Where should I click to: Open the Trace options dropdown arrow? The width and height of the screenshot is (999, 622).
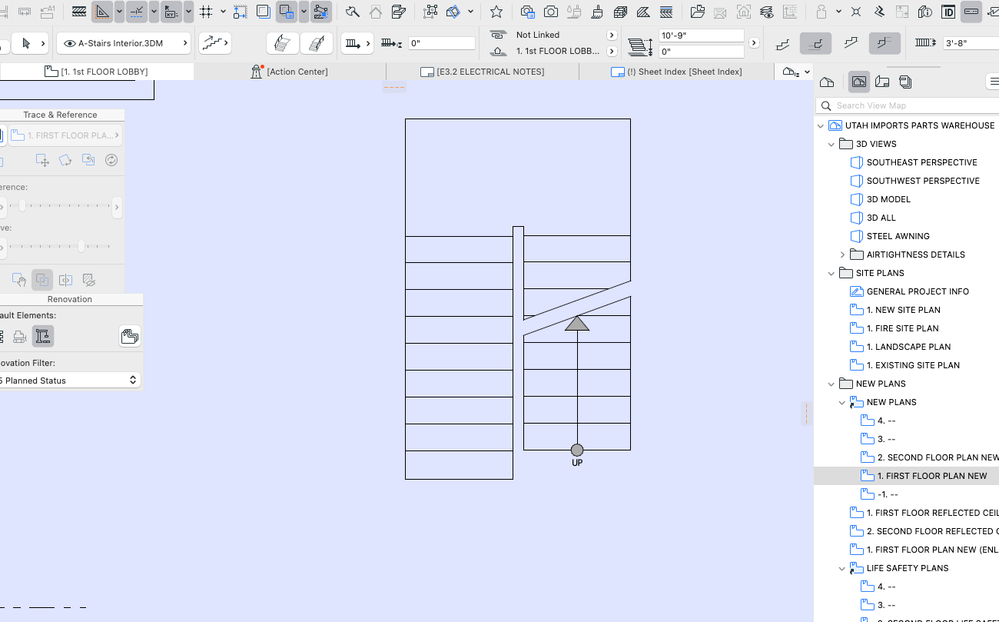click(304, 11)
